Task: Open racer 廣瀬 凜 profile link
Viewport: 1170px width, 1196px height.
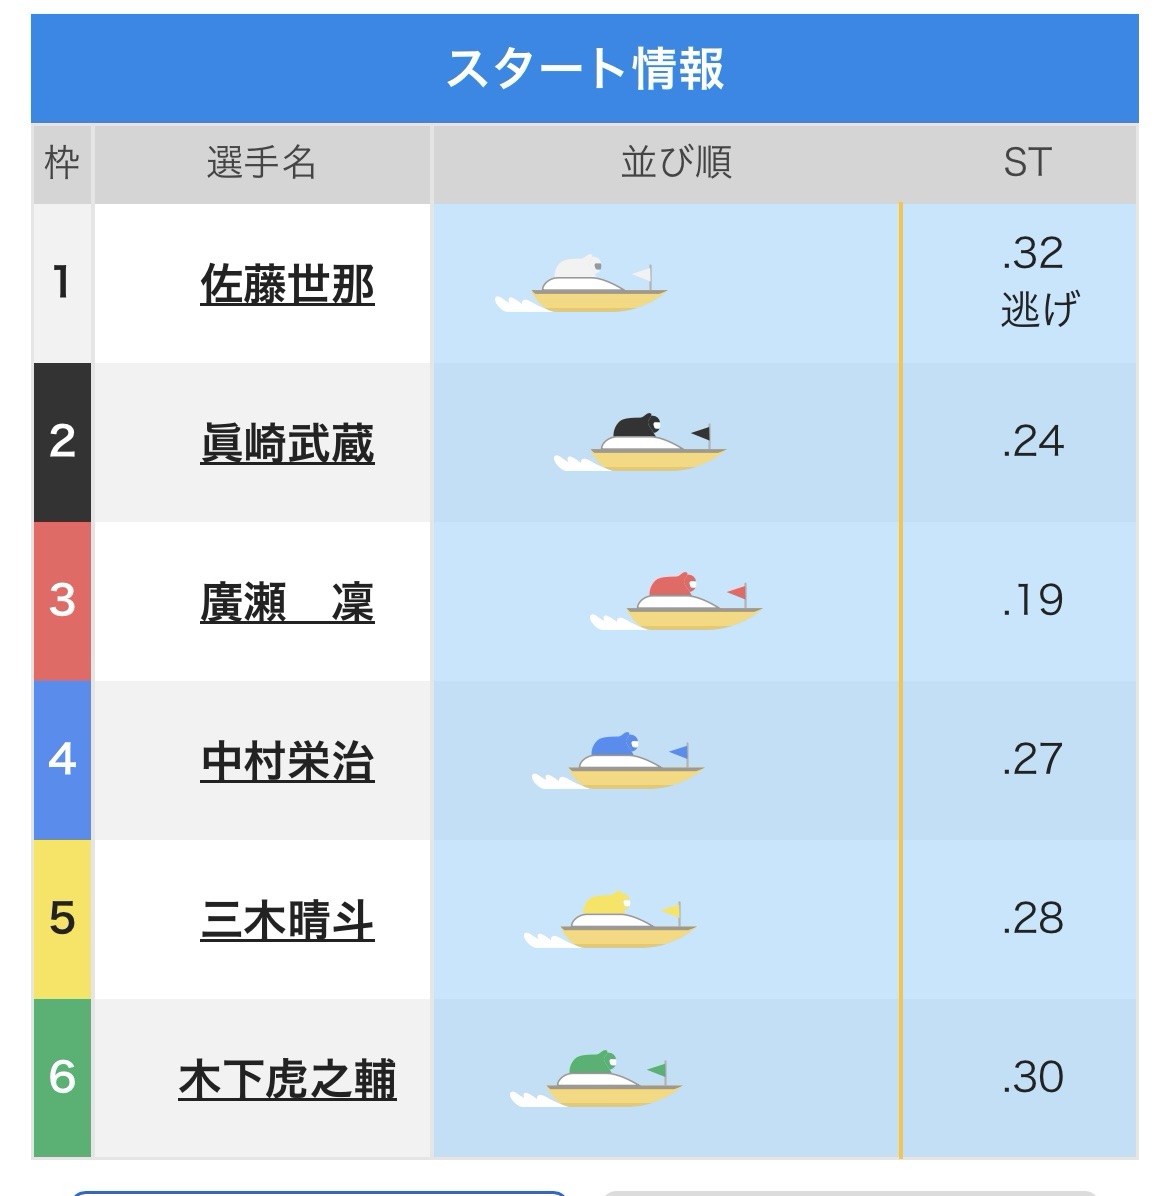Action: click(287, 603)
